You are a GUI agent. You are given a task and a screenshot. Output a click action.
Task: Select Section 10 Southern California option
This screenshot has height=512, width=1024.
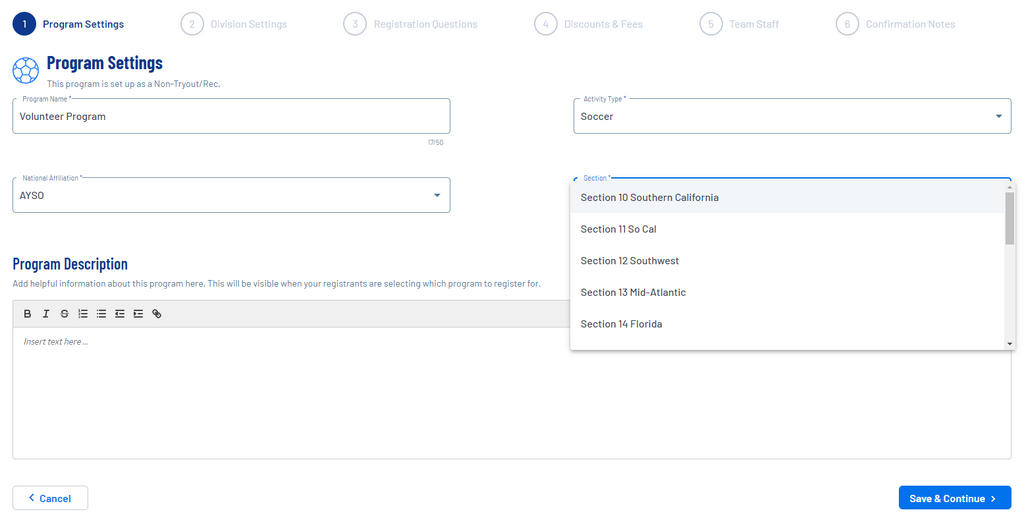pos(649,198)
